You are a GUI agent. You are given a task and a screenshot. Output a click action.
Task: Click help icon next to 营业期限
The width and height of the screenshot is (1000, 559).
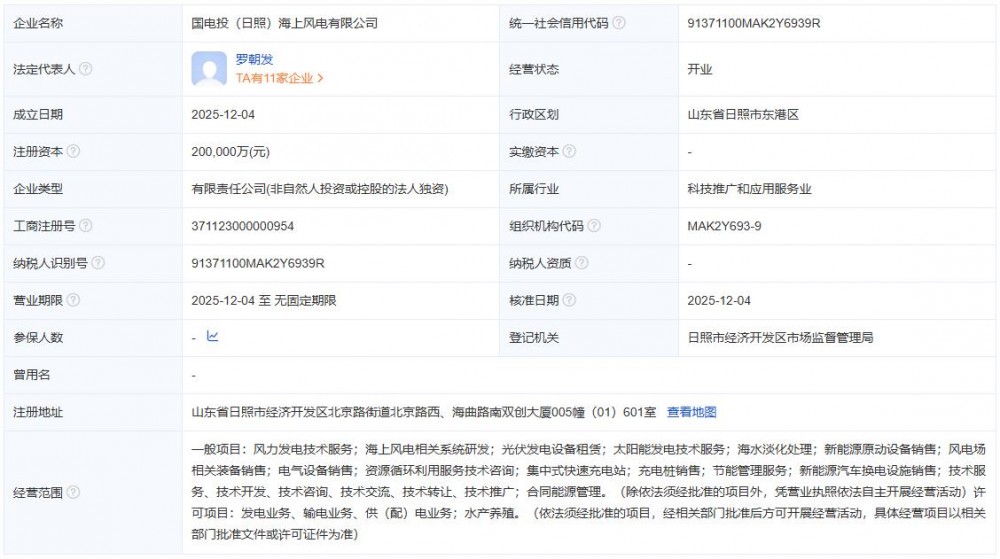(x=73, y=300)
